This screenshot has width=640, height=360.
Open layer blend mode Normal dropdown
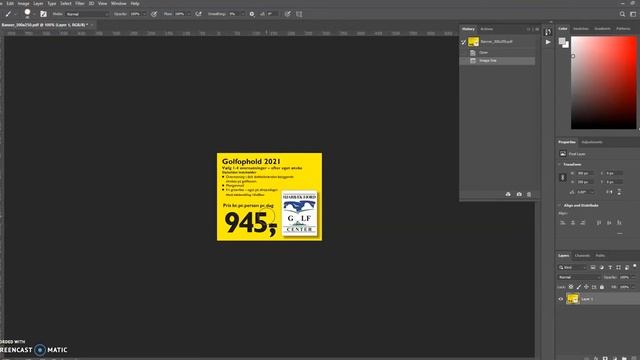[579, 277]
